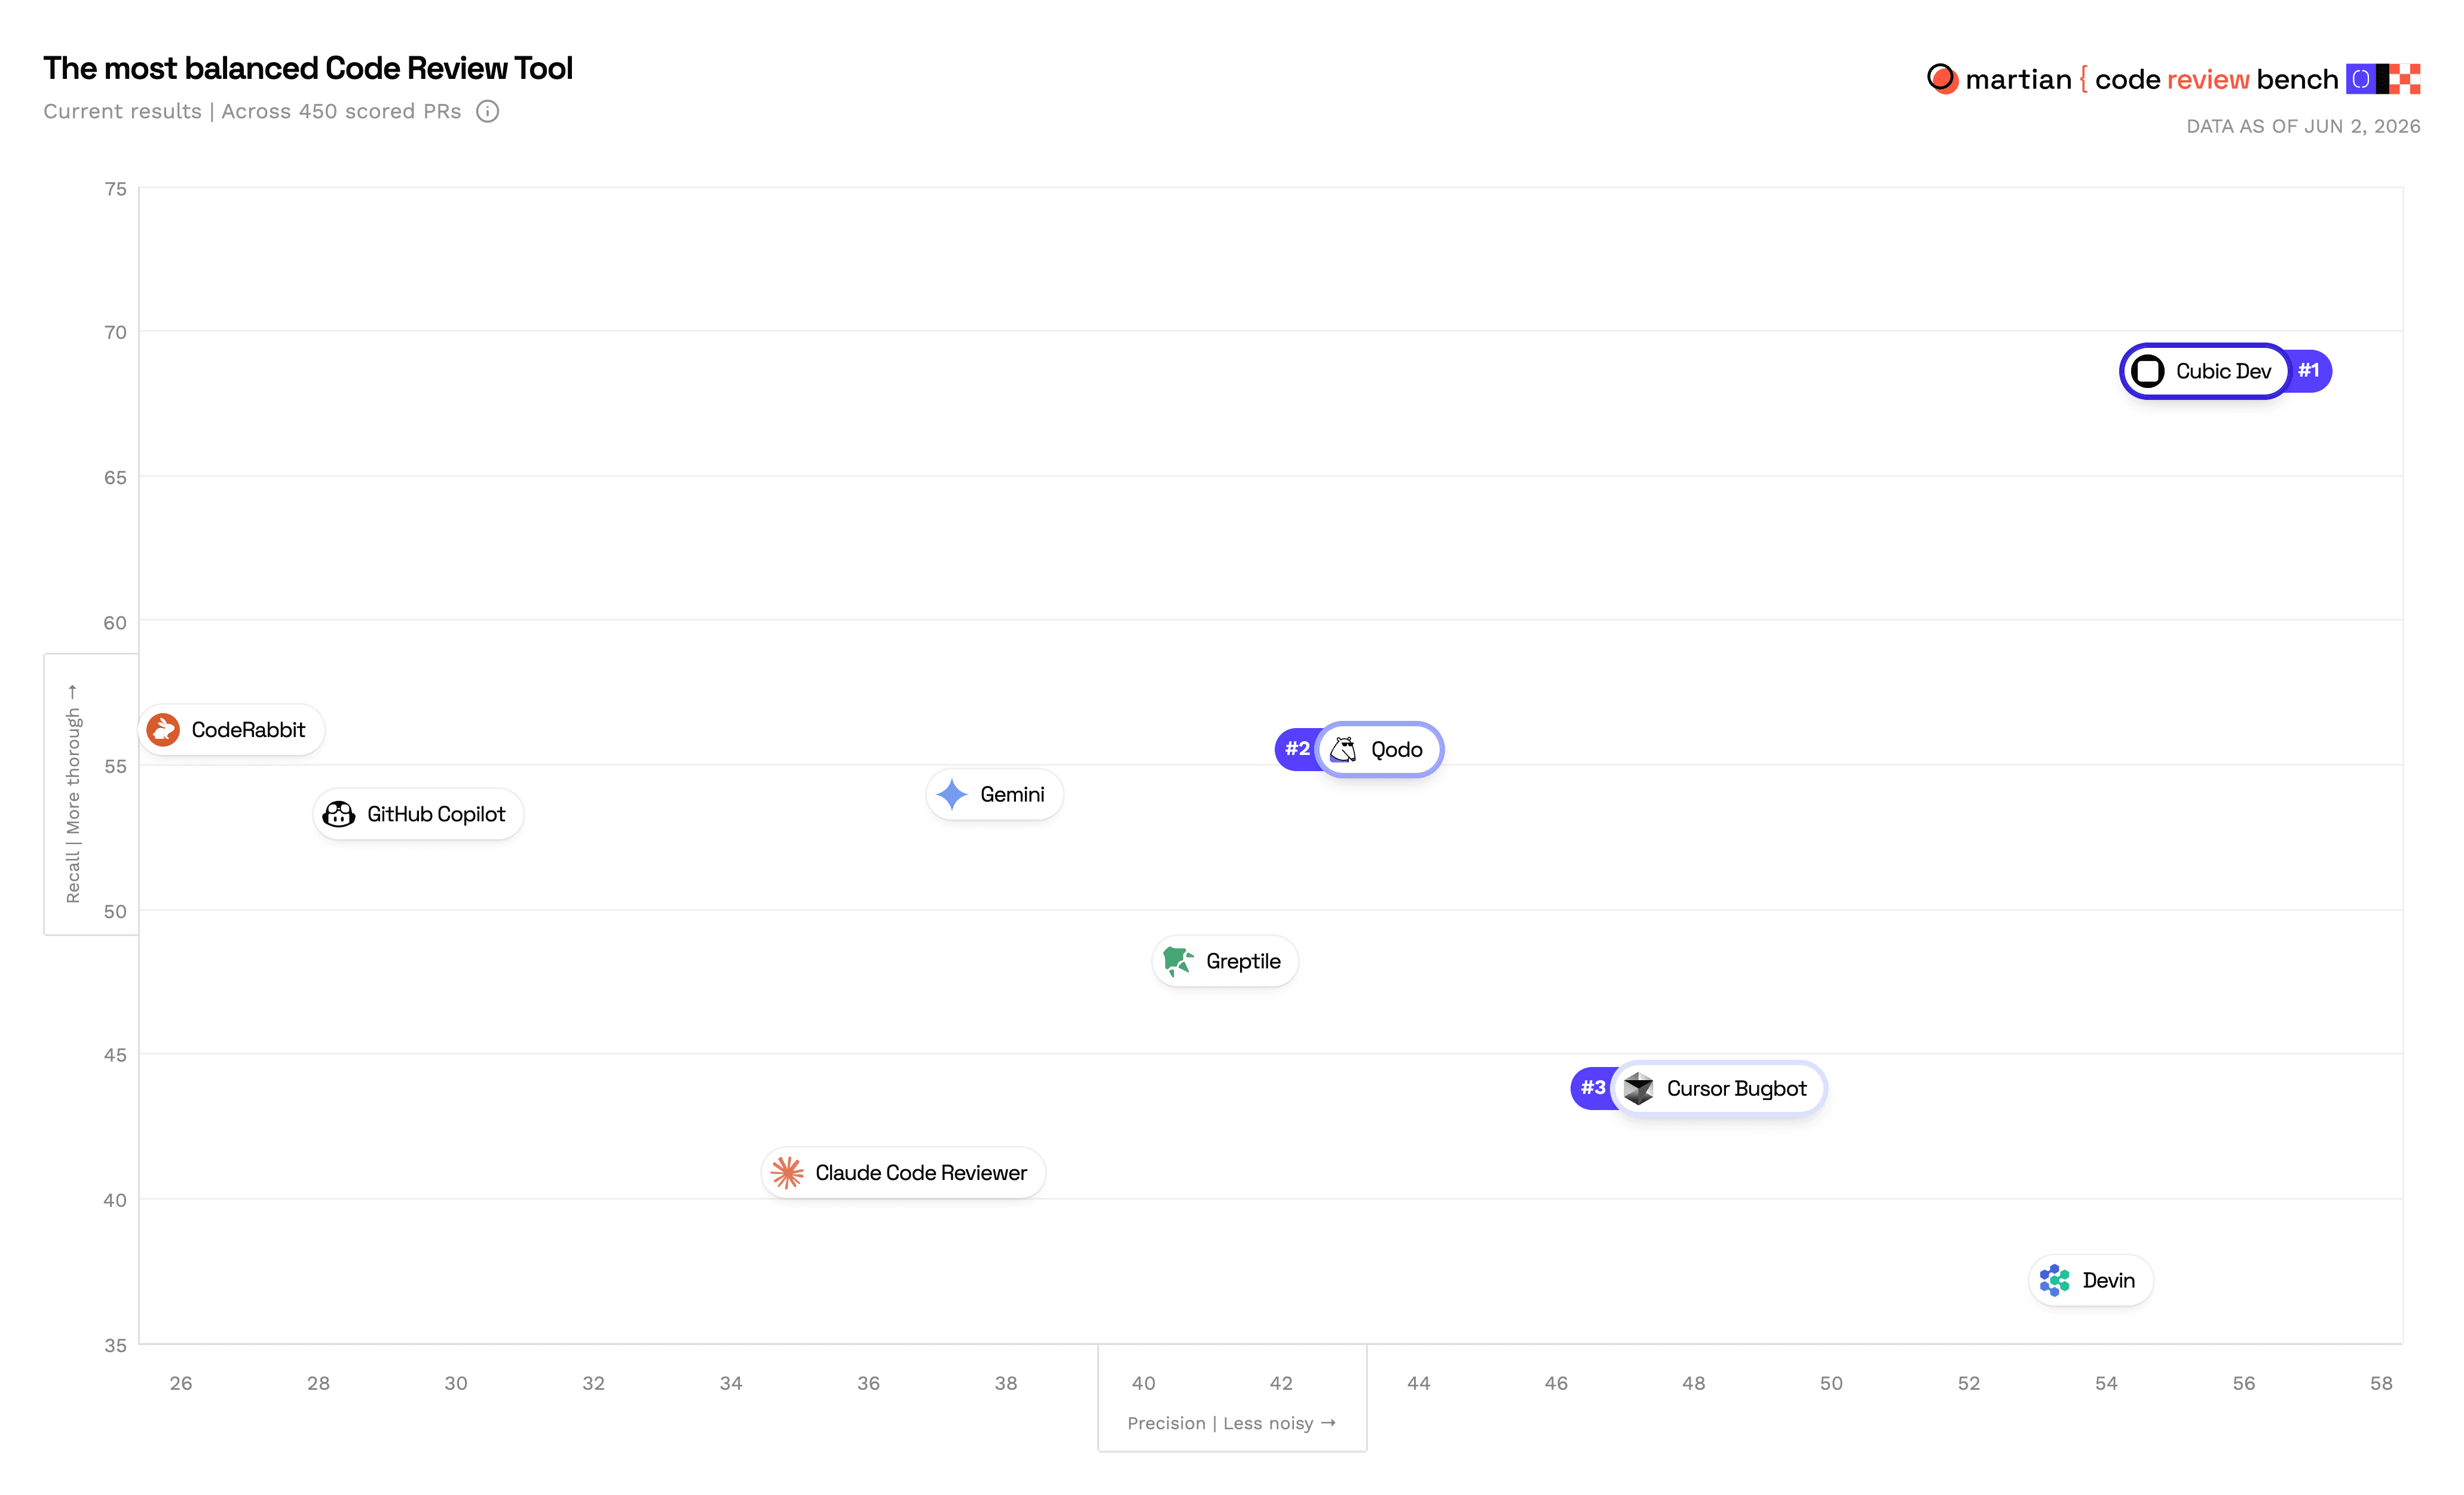This screenshot has width=2464, height=1495.
Task: Click the x-axis tick label 46
Action: tap(1556, 1383)
